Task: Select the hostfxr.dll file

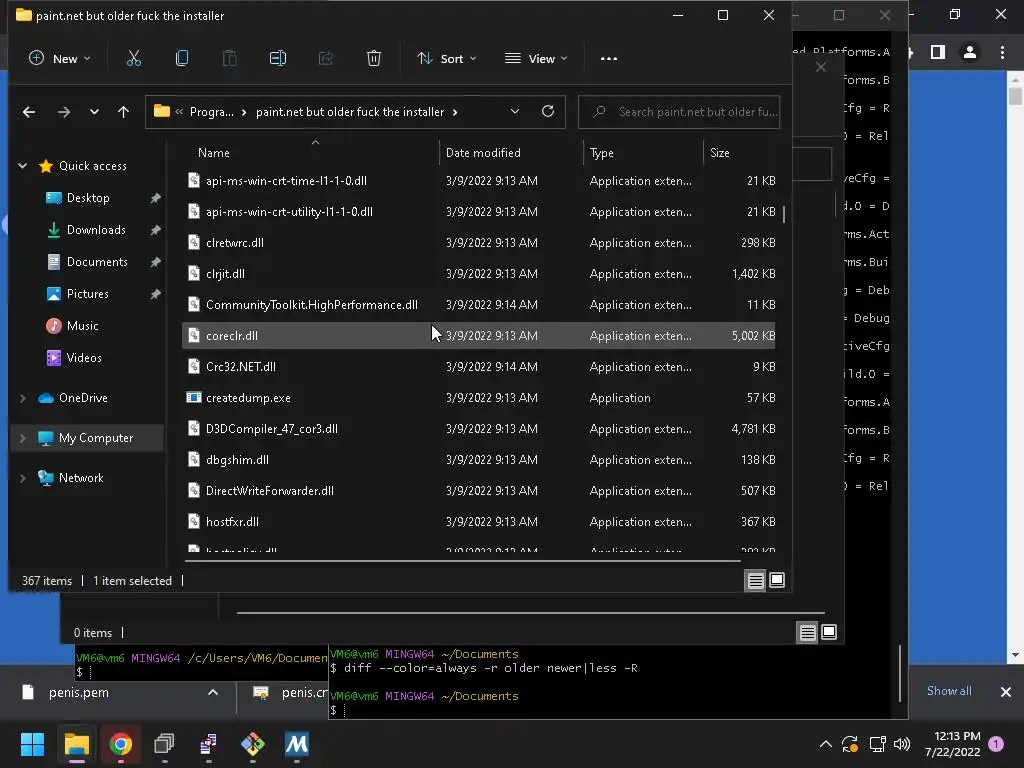Action: point(479,522)
